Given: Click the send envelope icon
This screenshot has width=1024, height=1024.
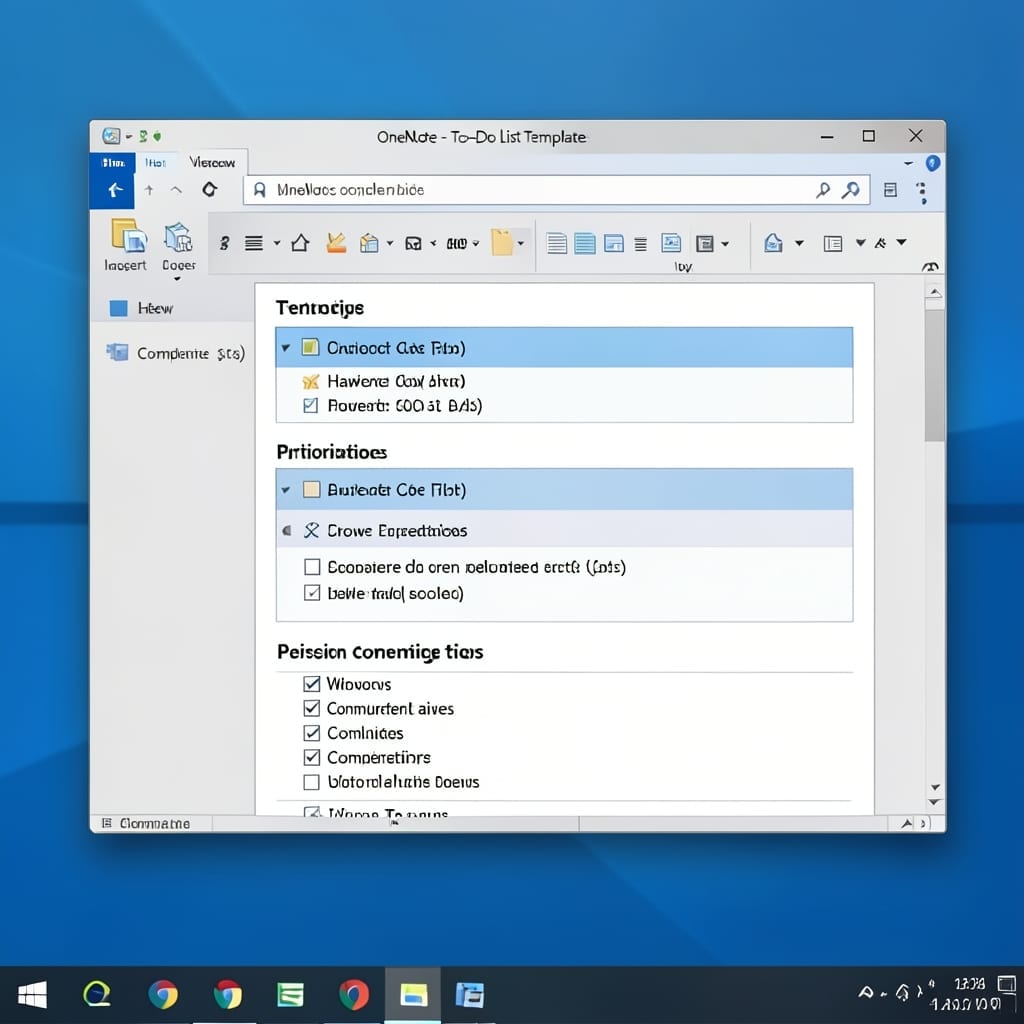Looking at the screenshot, I should pyautogui.click(x=773, y=243).
